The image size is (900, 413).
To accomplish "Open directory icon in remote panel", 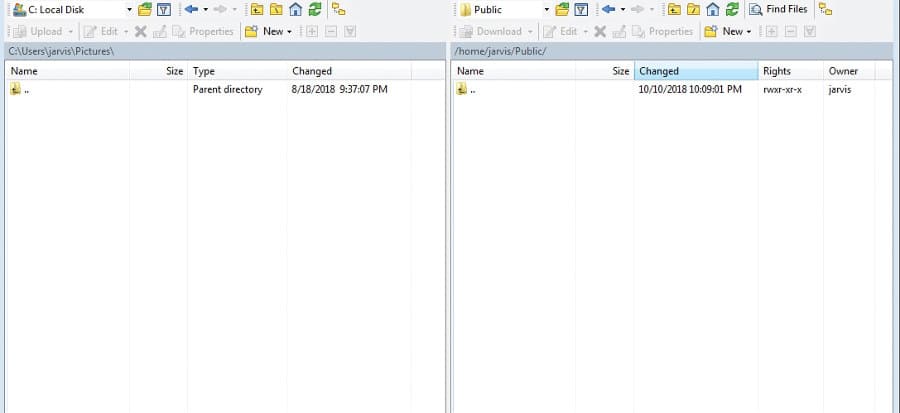I will (562, 9).
